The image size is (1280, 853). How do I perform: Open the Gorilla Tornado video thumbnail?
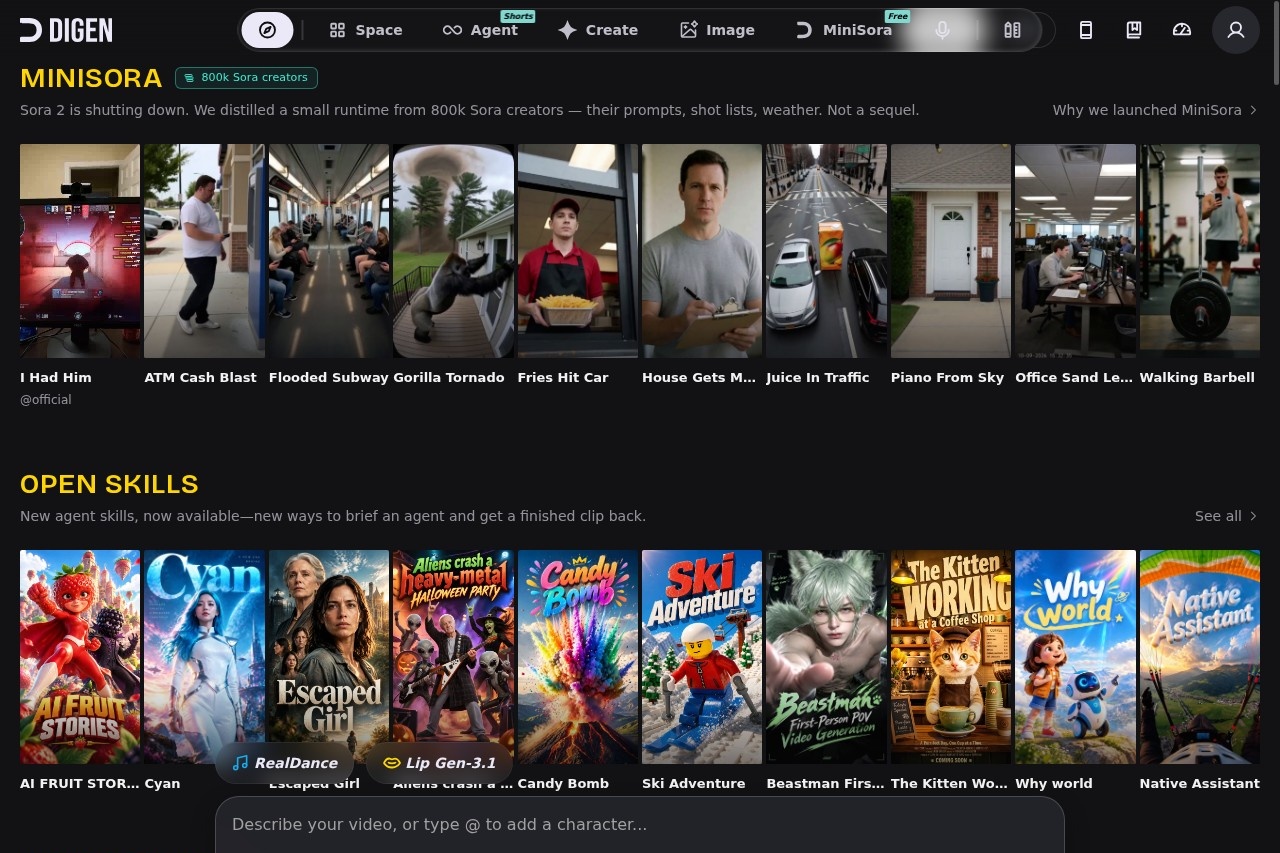(x=453, y=251)
